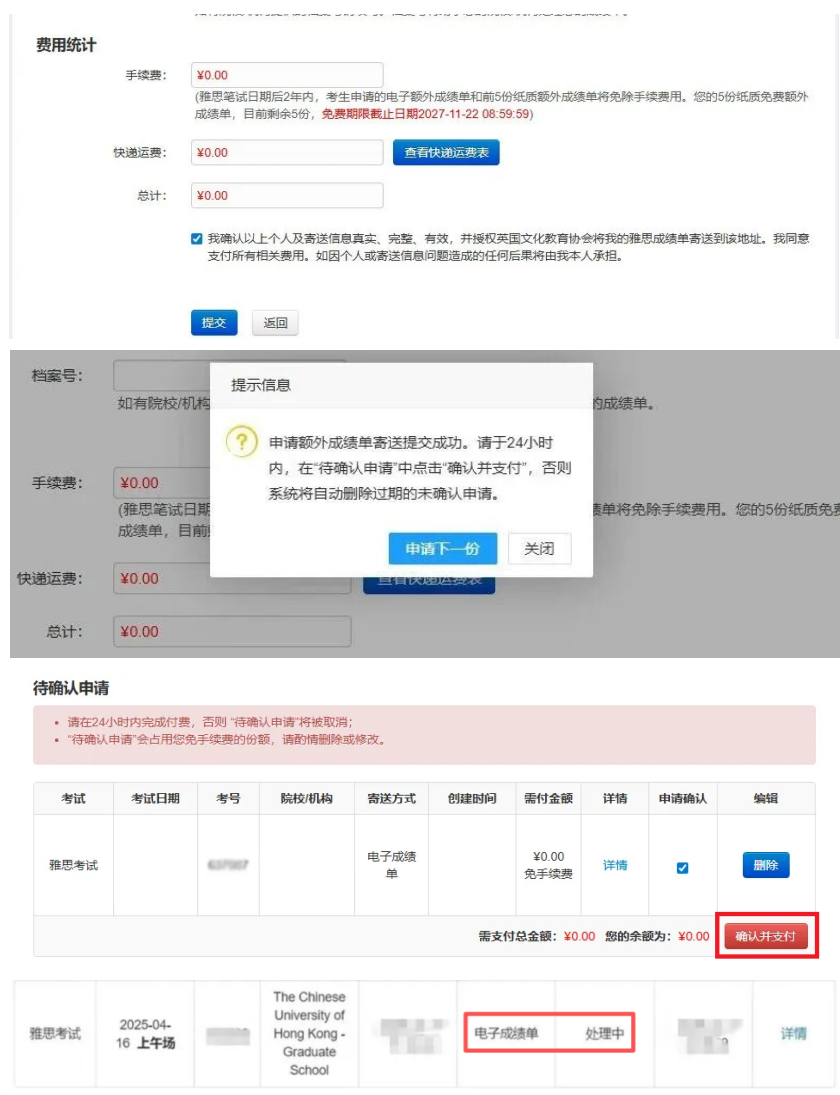Click the 考试日期 column header

[x=155, y=798]
